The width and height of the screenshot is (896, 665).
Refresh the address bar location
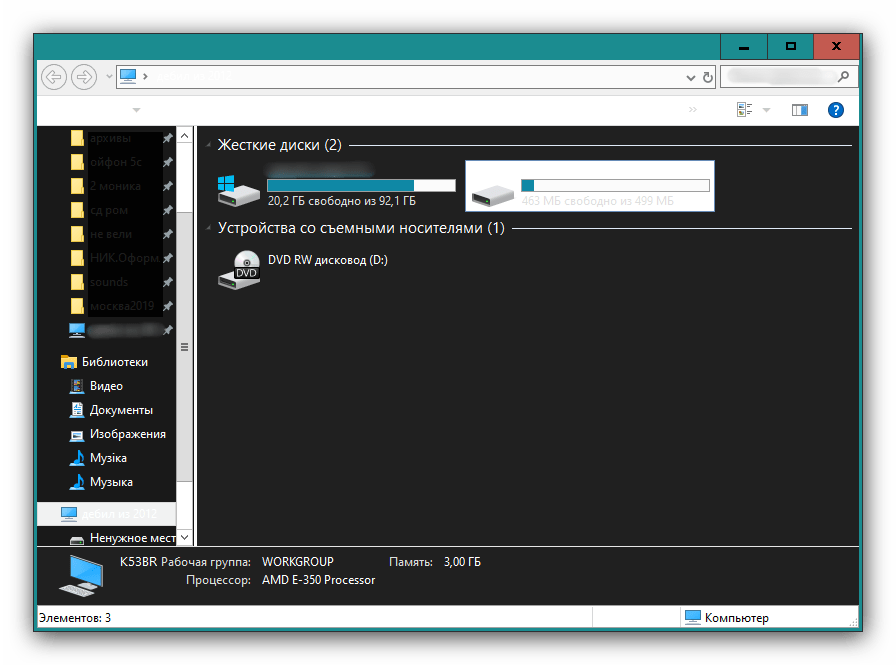pos(708,77)
